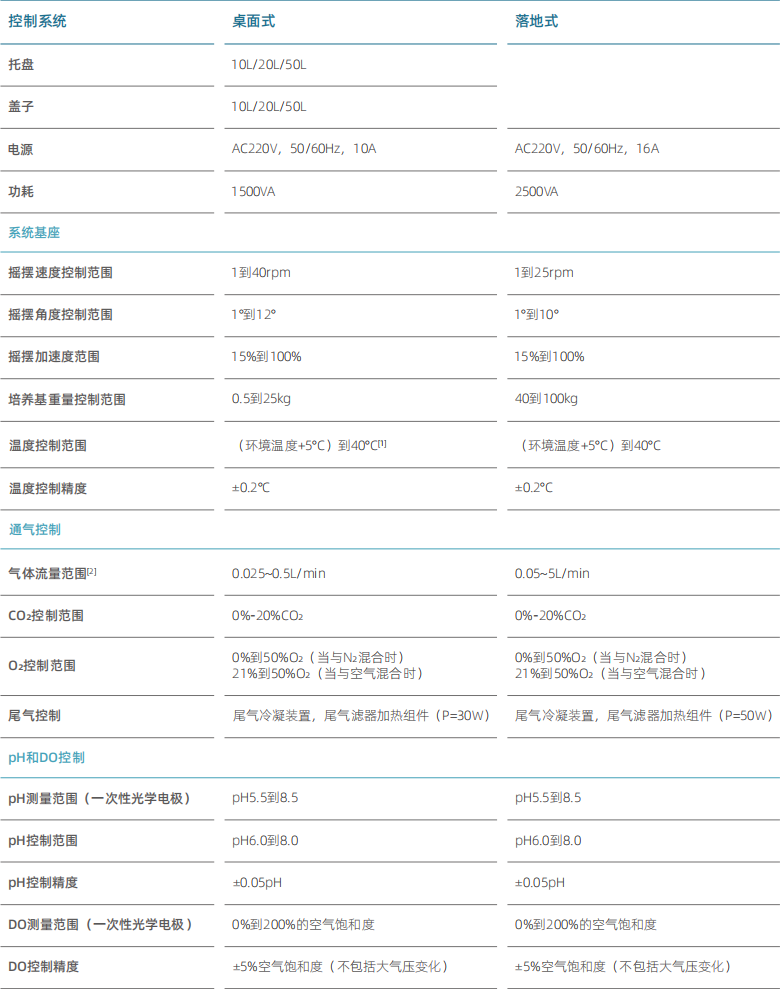The width and height of the screenshot is (780, 989).
Task: Click the footnote [2] on 气体流量范围
Action: [x=92, y=571]
